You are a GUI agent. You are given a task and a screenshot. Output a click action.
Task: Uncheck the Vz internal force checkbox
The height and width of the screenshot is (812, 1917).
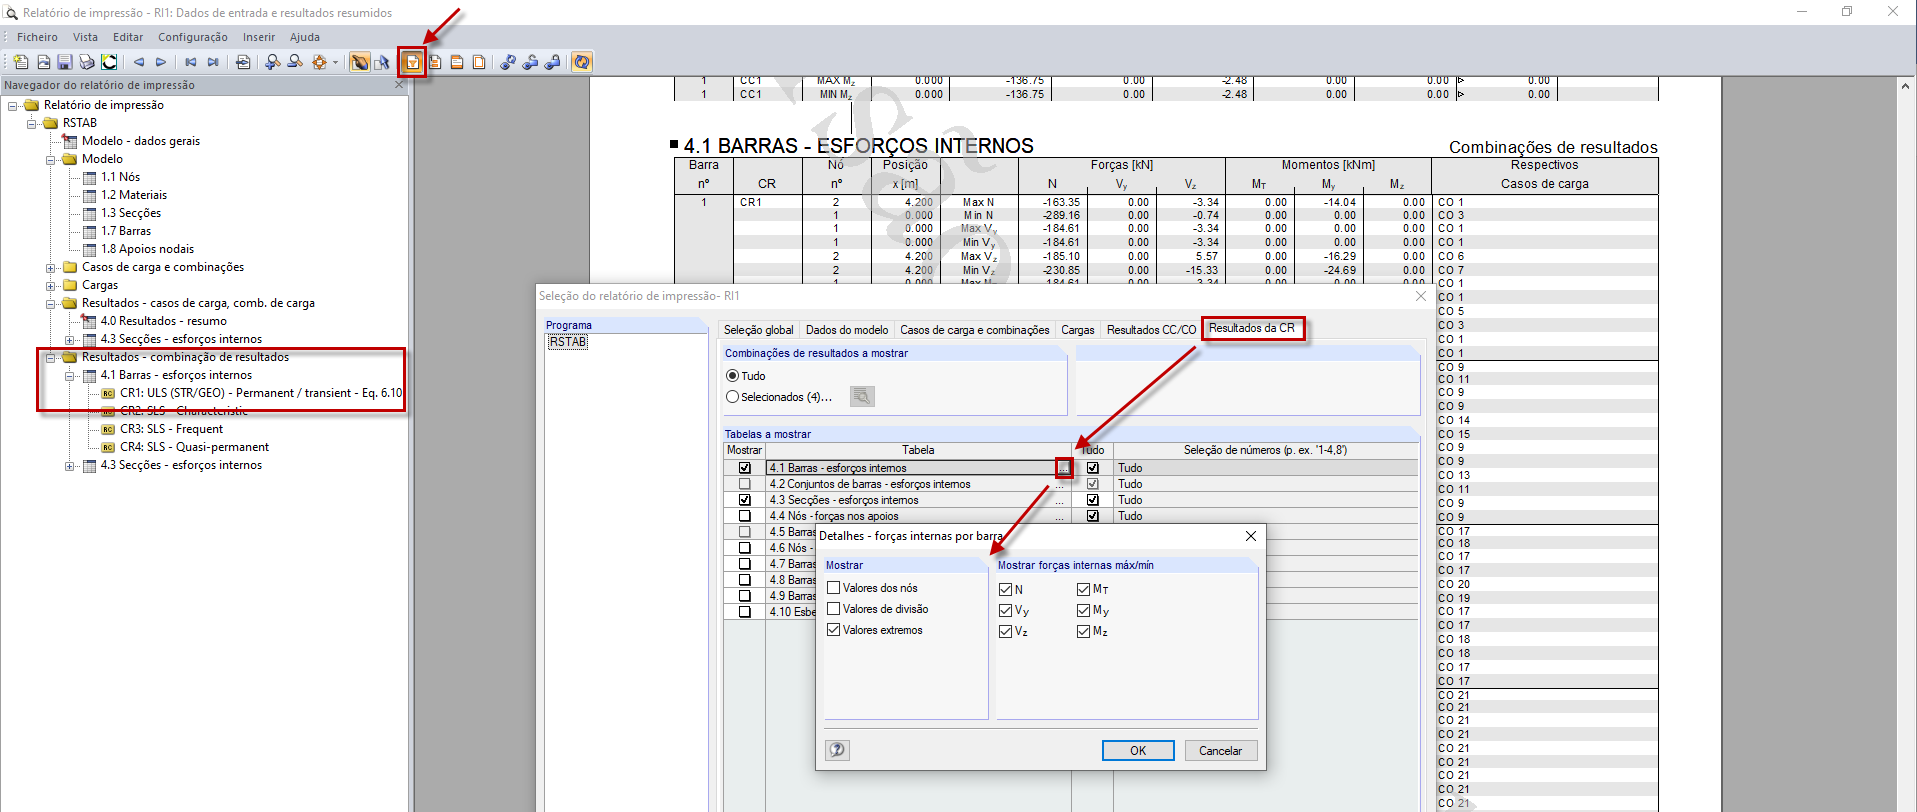pyautogui.click(x=1006, y=632)
